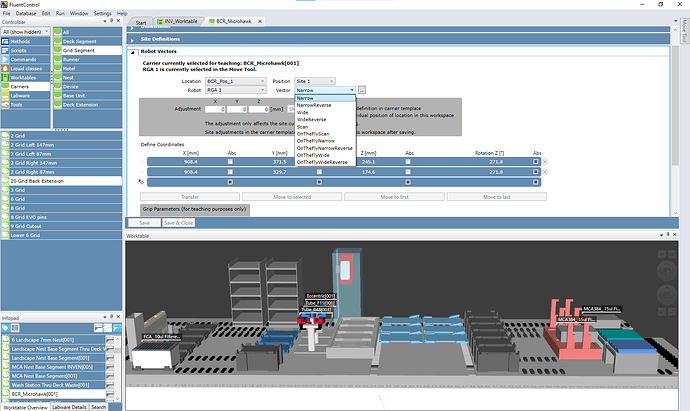Click the Save button
This screenshot has height=411, width=690.
(144, 223)
